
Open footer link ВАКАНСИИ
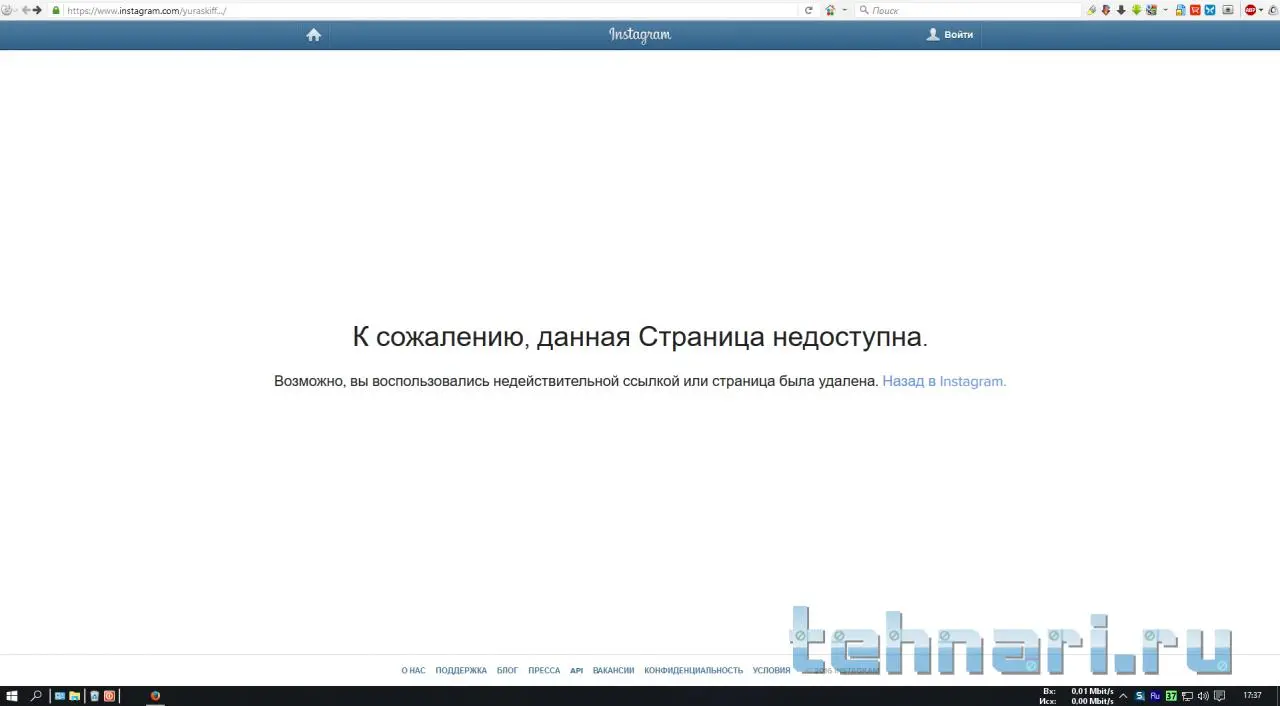[x=613, y=670]
